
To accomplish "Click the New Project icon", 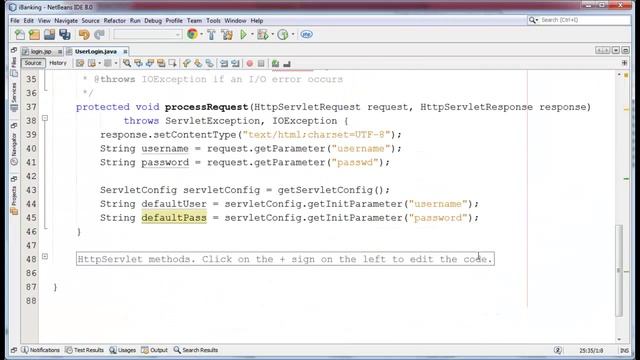I will (x=34, y=35).
